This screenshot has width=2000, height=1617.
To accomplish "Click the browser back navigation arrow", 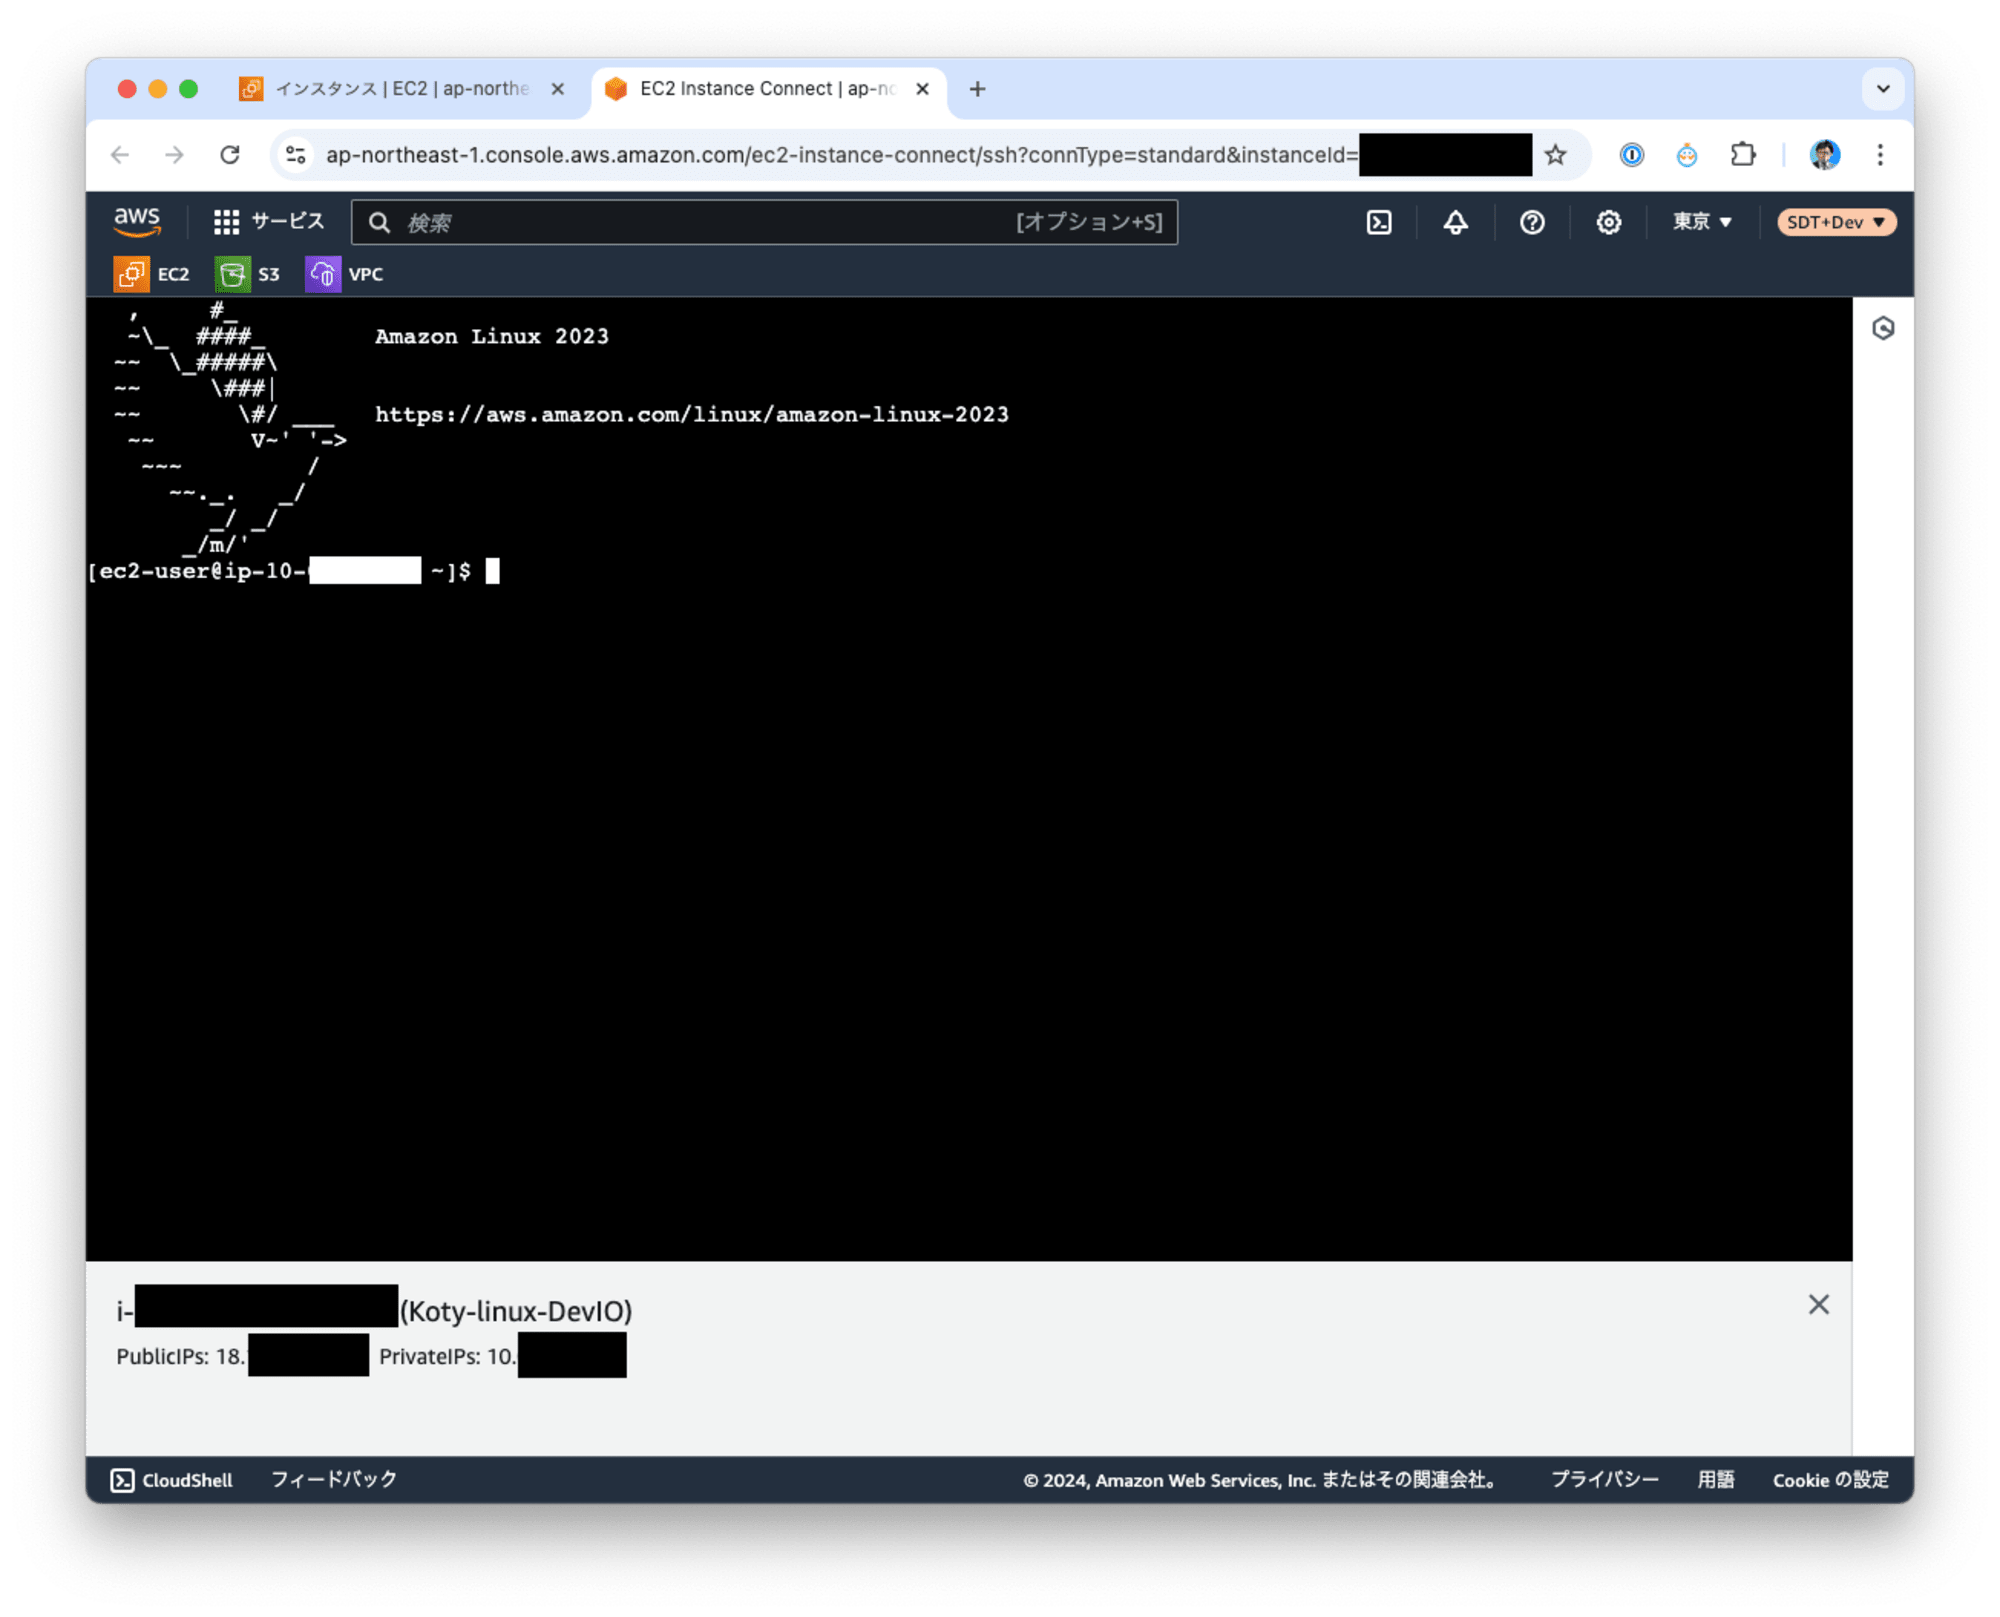I will pyautogui.click(x=124, y=153).
